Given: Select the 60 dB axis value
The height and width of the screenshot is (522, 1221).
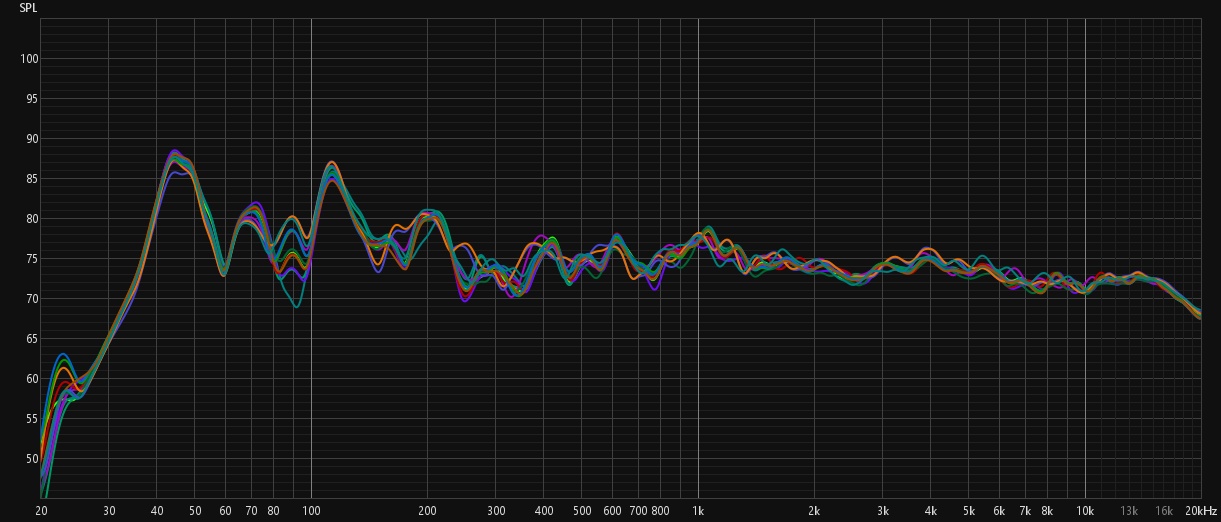Looking at the screenshot, I should [x=32, y=379].
